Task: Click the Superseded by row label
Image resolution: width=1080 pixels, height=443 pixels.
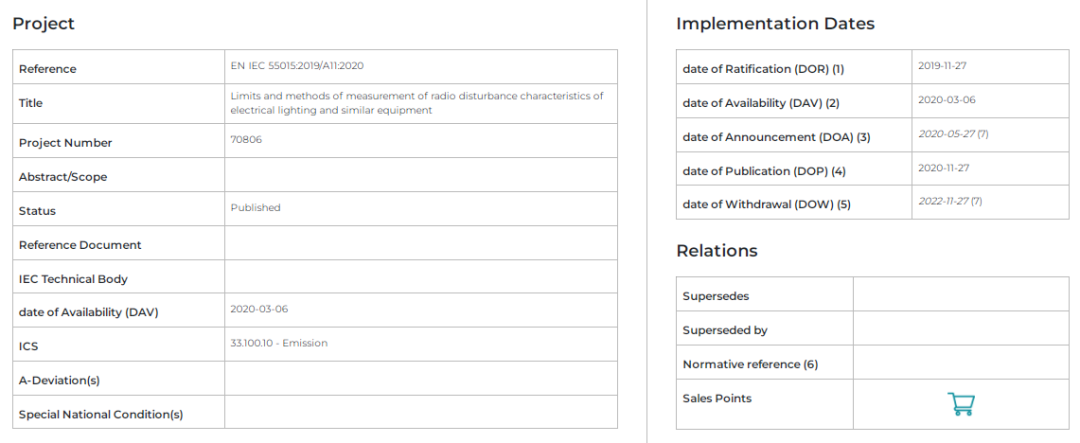Action: pyautogui.click(x=725, y=330)
